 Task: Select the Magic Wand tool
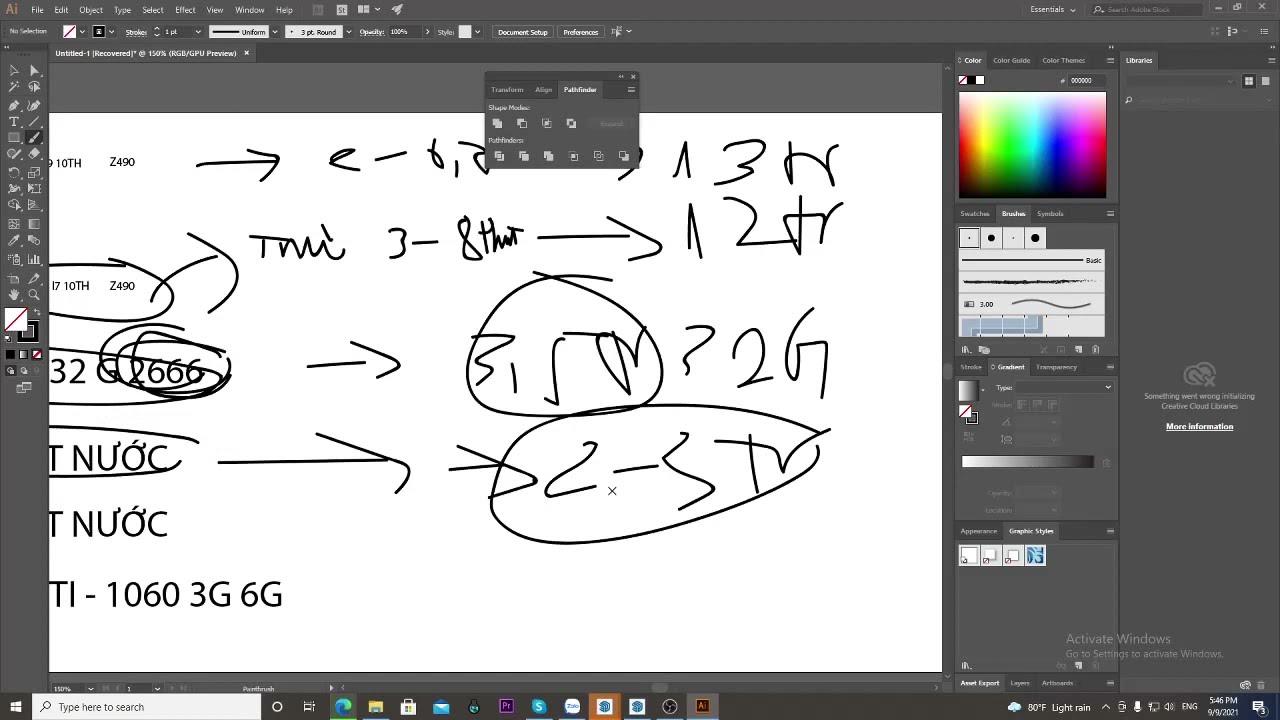click(x=14, y=88)
